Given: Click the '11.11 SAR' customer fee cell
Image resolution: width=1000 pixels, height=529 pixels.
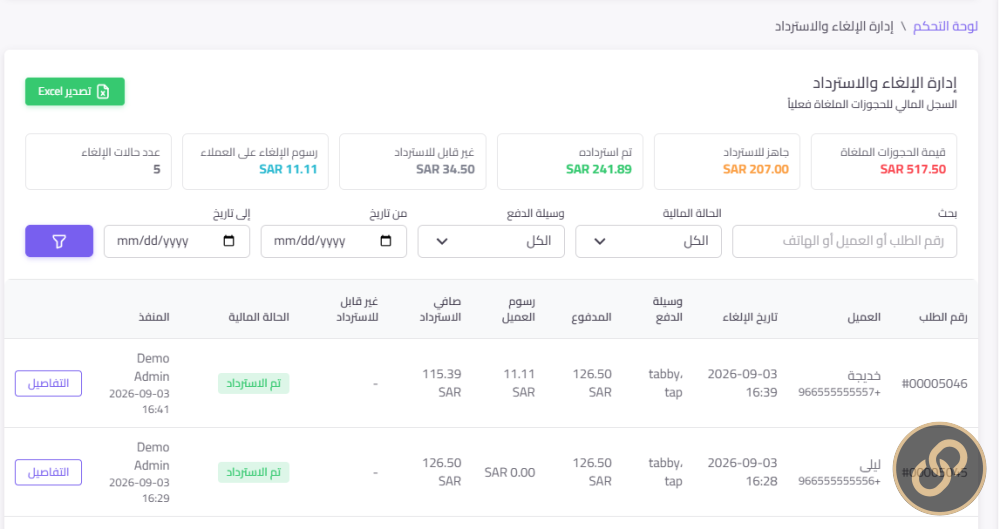Looking at the screenshot, I should tap(519, 383).
